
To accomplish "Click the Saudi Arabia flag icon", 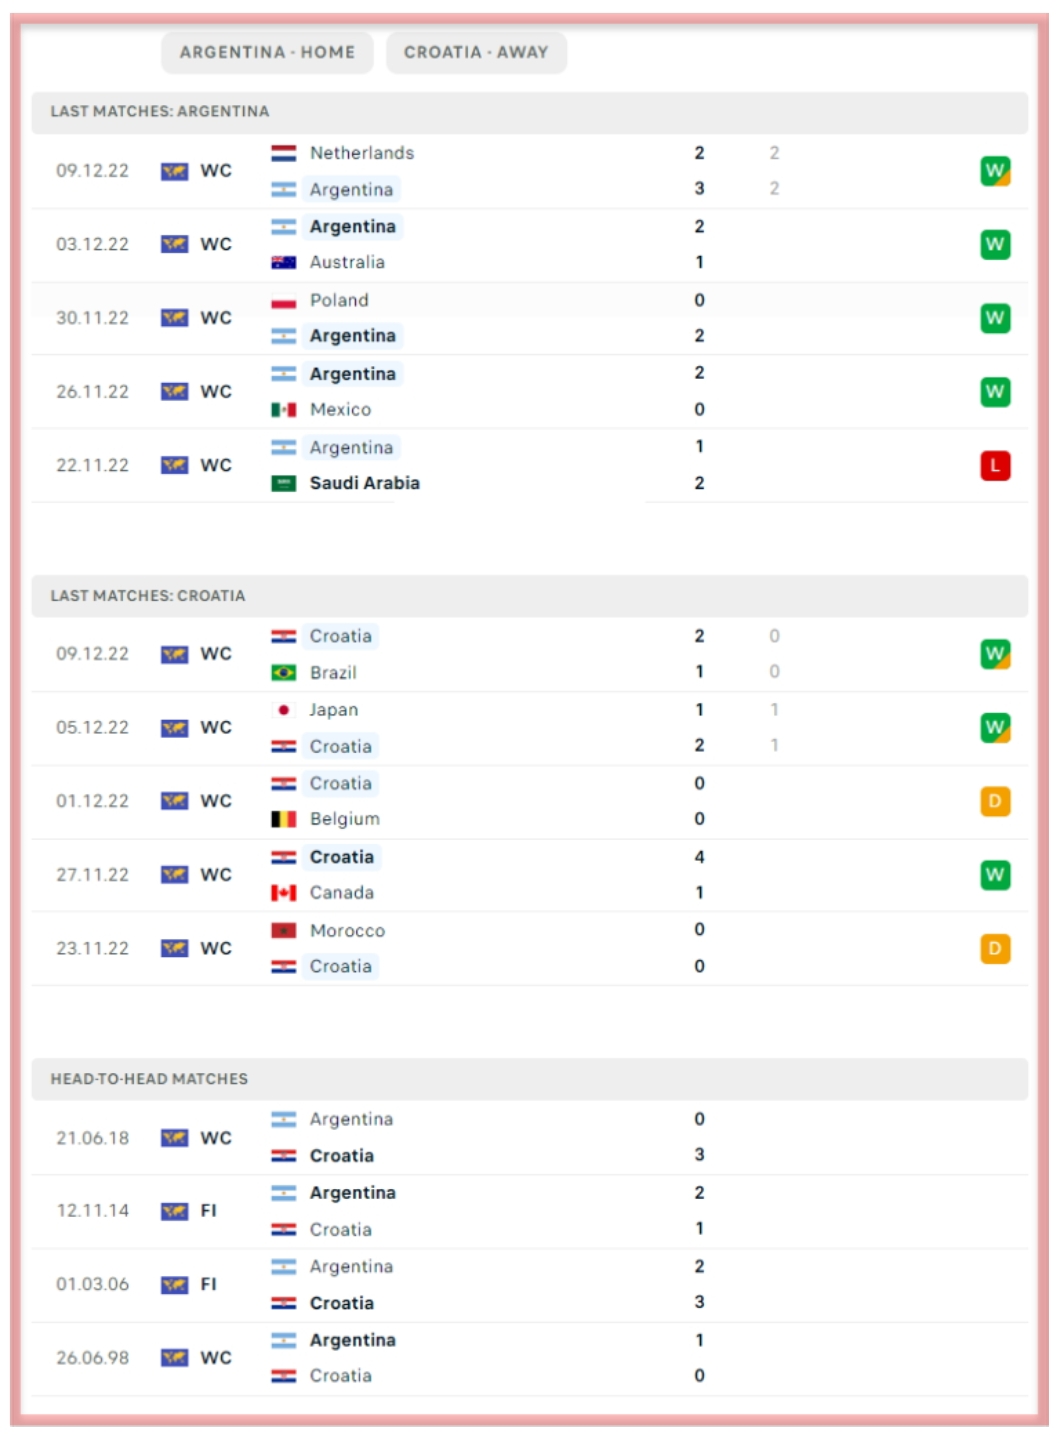I will [x=284, y=483].
